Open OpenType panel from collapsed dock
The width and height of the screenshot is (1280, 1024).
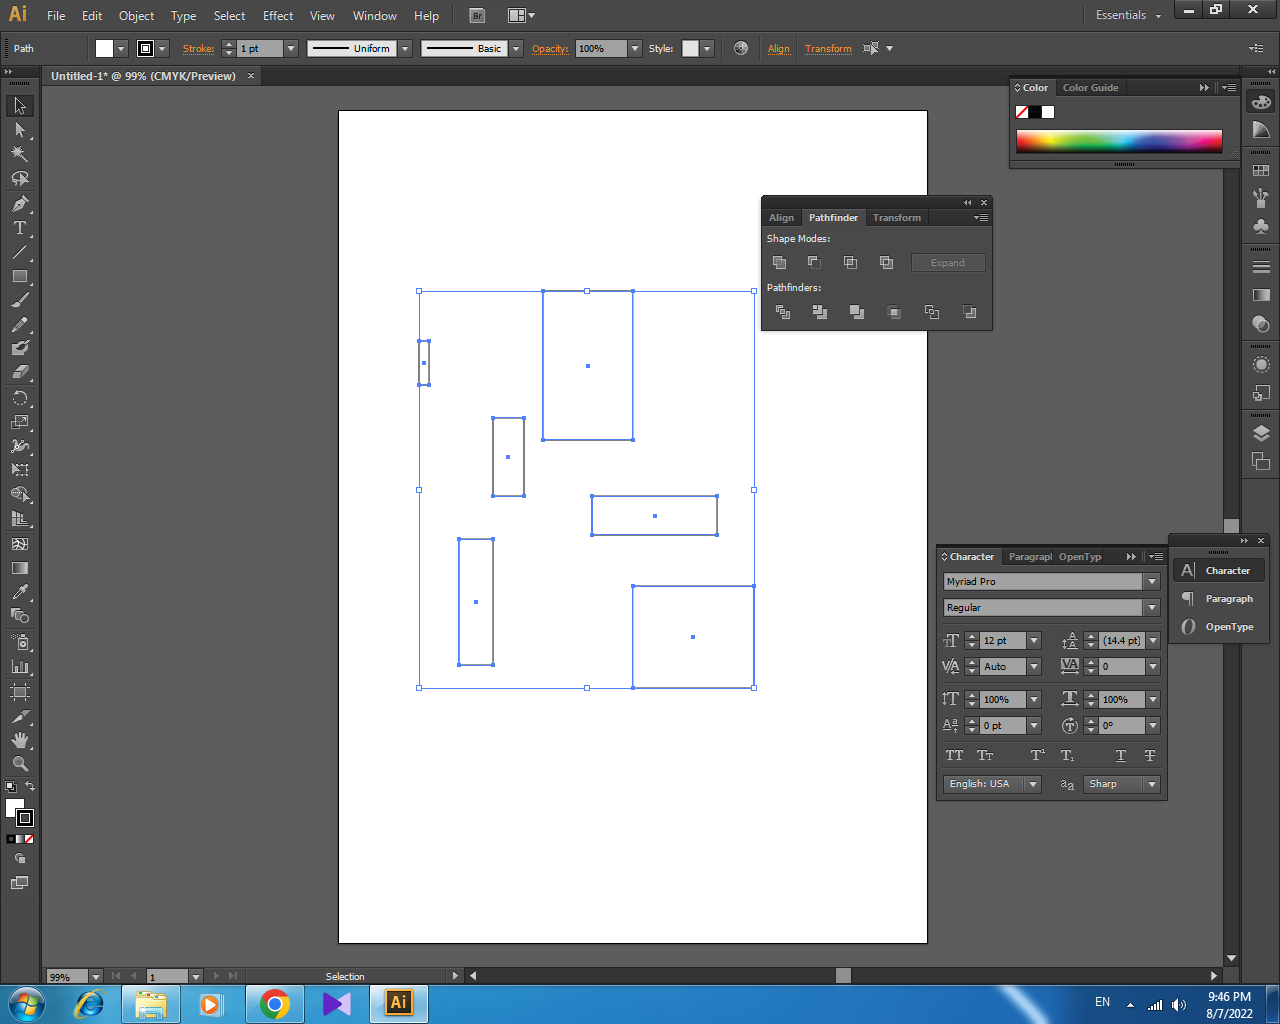point(1219,627)
